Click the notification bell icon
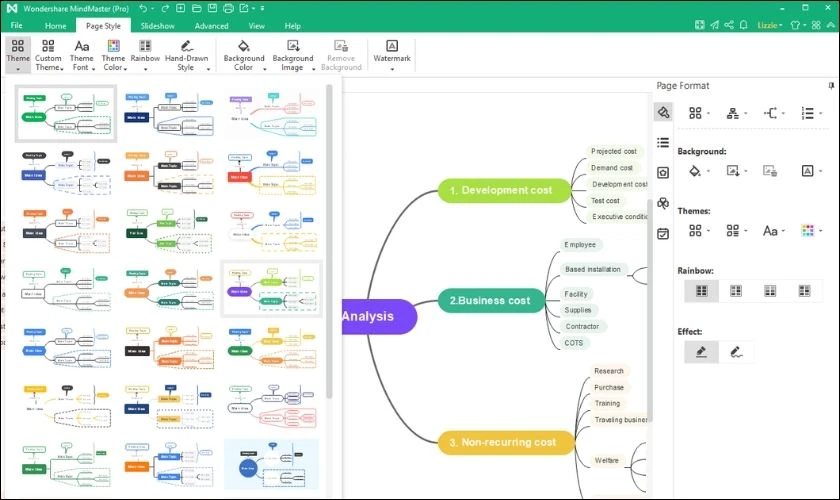The image size is (840, 500). tap(744, 25)
